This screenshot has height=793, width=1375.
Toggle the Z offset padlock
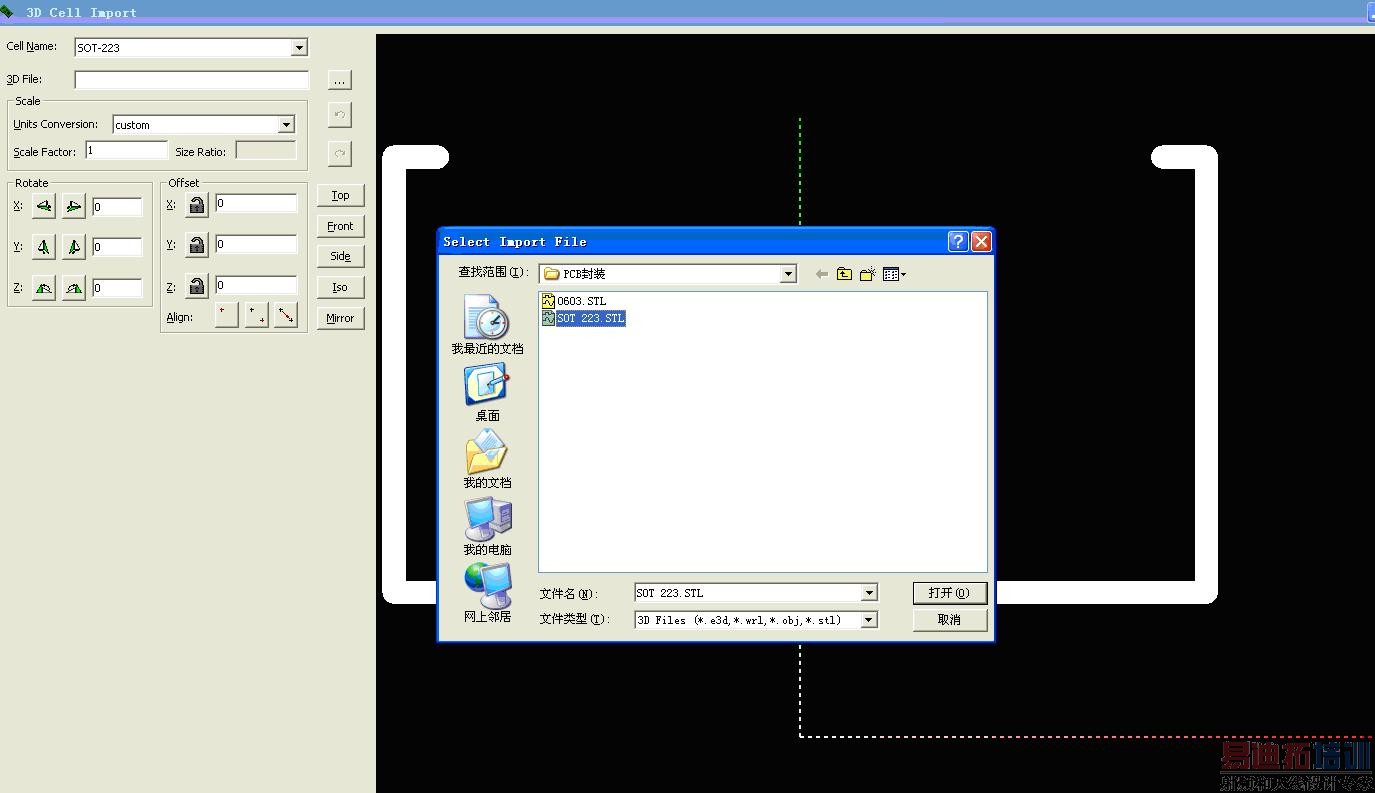pos(197,287)
